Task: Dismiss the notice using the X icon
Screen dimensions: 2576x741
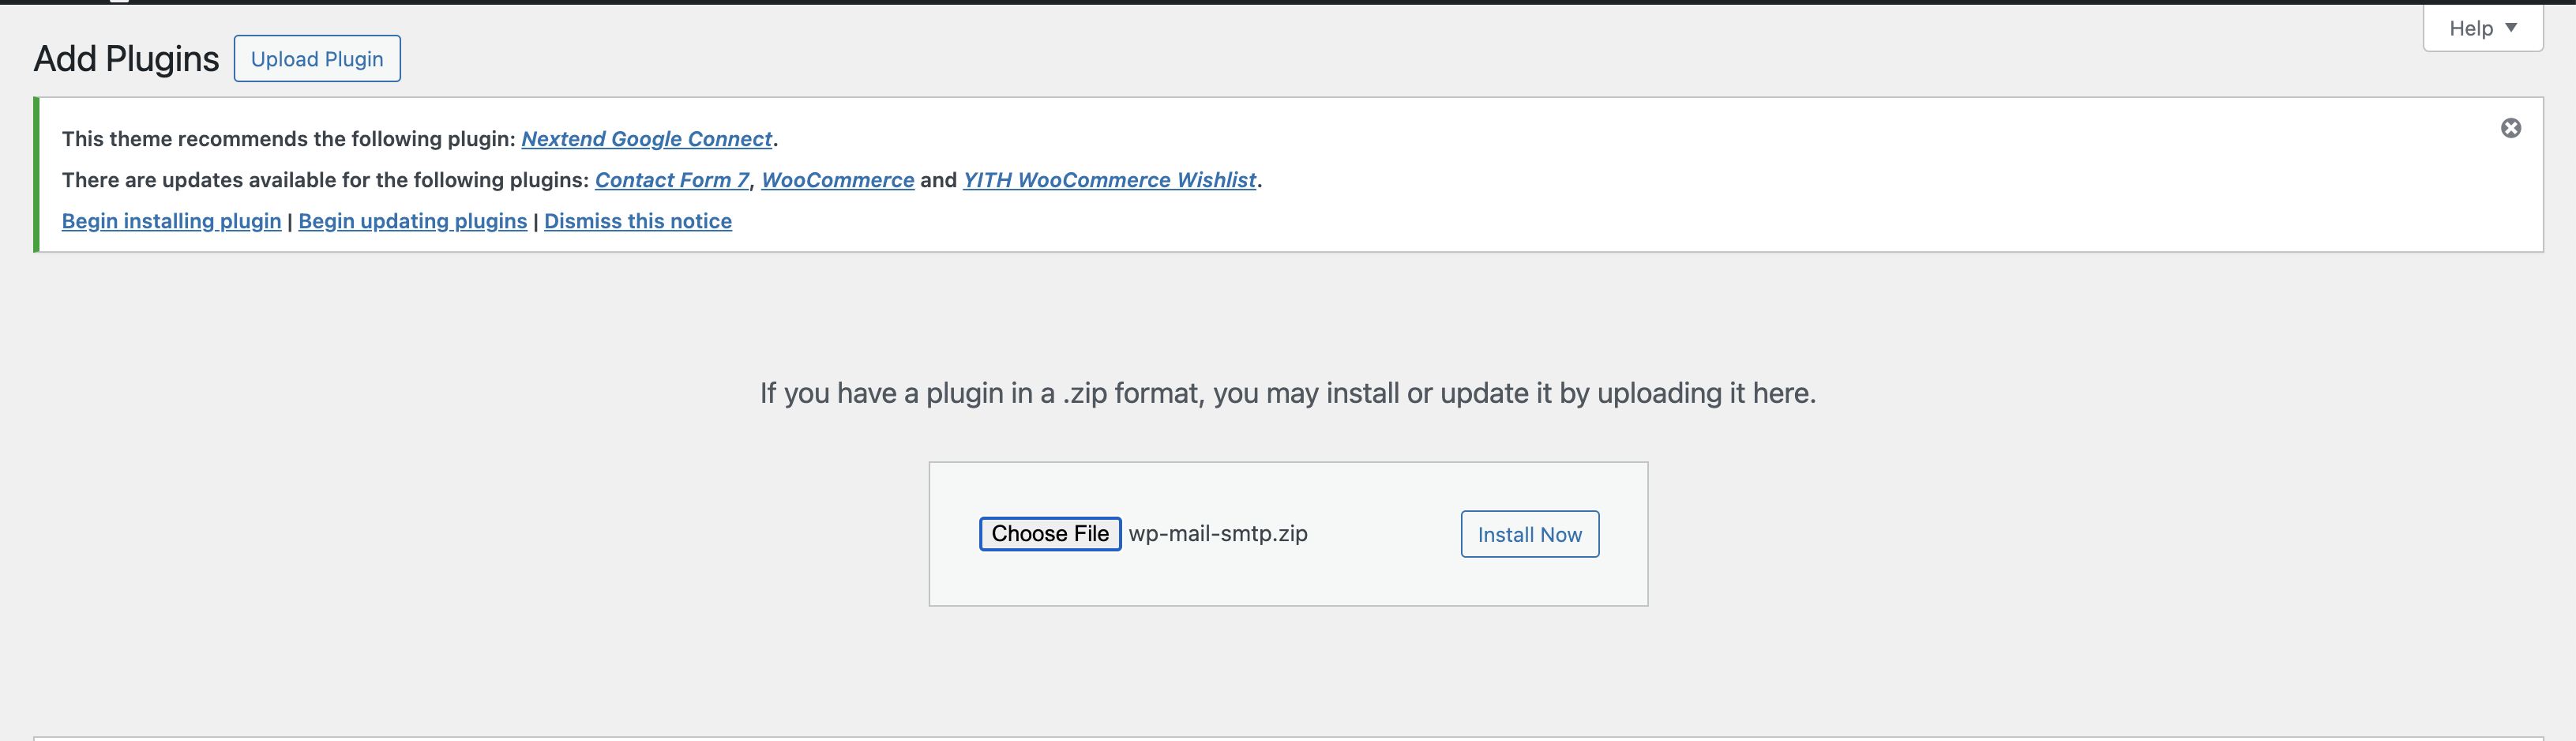Action: [2511, 127]
